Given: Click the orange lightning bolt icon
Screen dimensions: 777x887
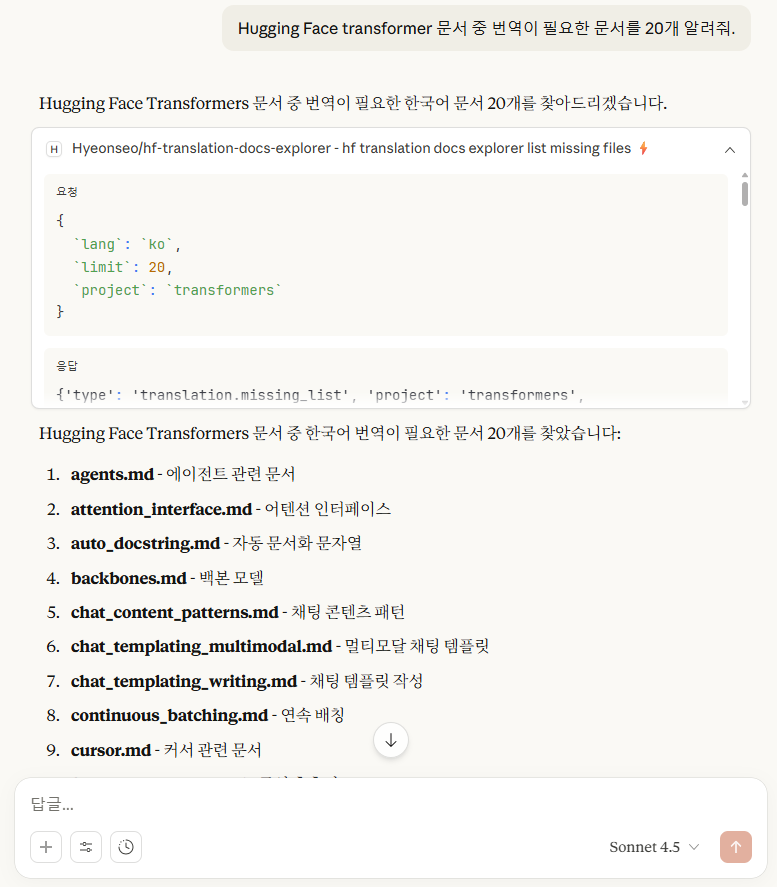Looking at the screenshot, I should click(x=644, y=149).
